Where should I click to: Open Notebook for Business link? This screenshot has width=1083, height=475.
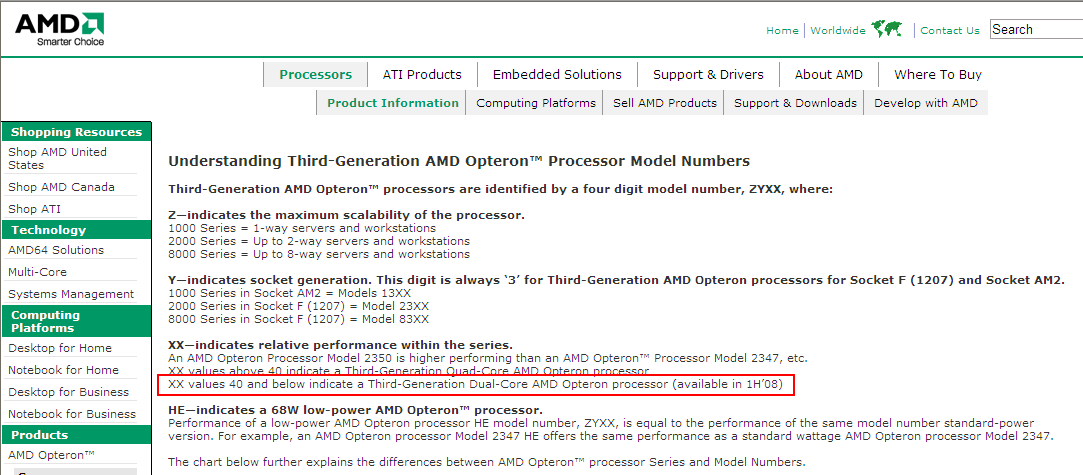[x=72, y=414]
